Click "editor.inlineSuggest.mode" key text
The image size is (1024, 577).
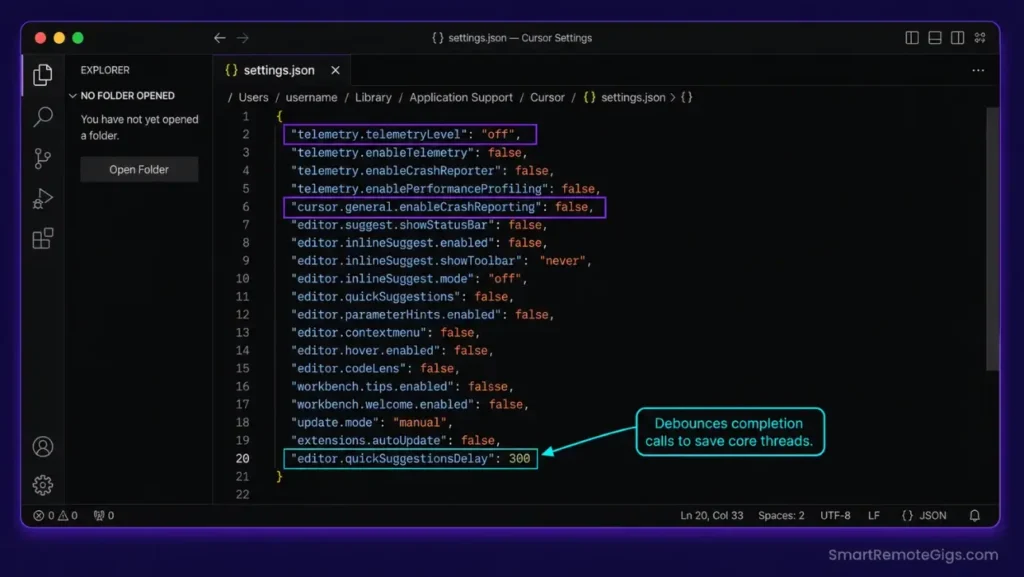click(383, 279)
